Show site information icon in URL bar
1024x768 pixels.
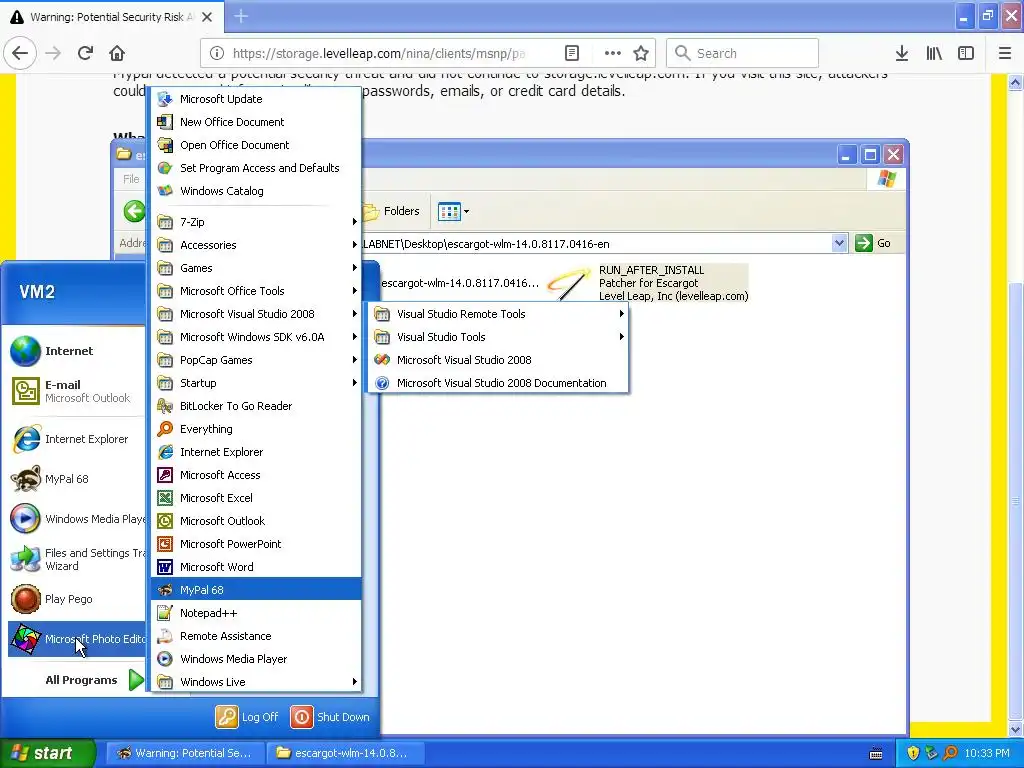pos(217,53)
